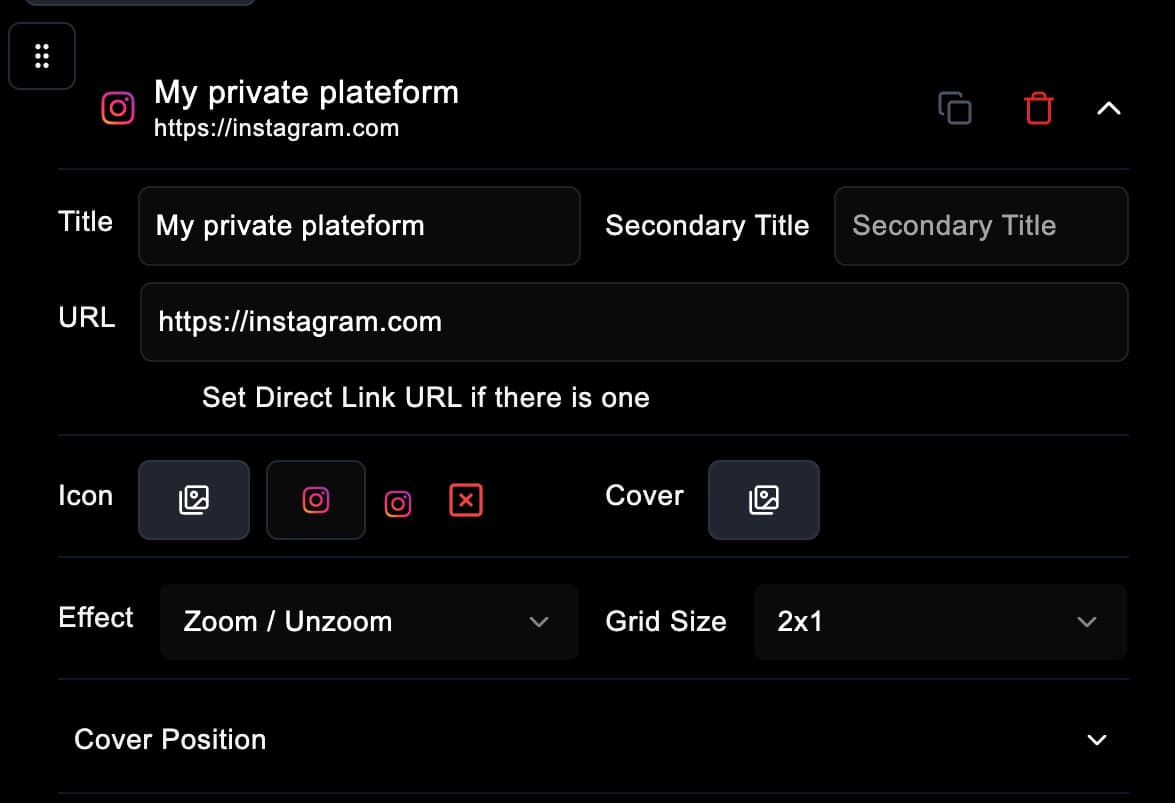Click the chevron arrow inside Grid Size selector

[1087, 622]
